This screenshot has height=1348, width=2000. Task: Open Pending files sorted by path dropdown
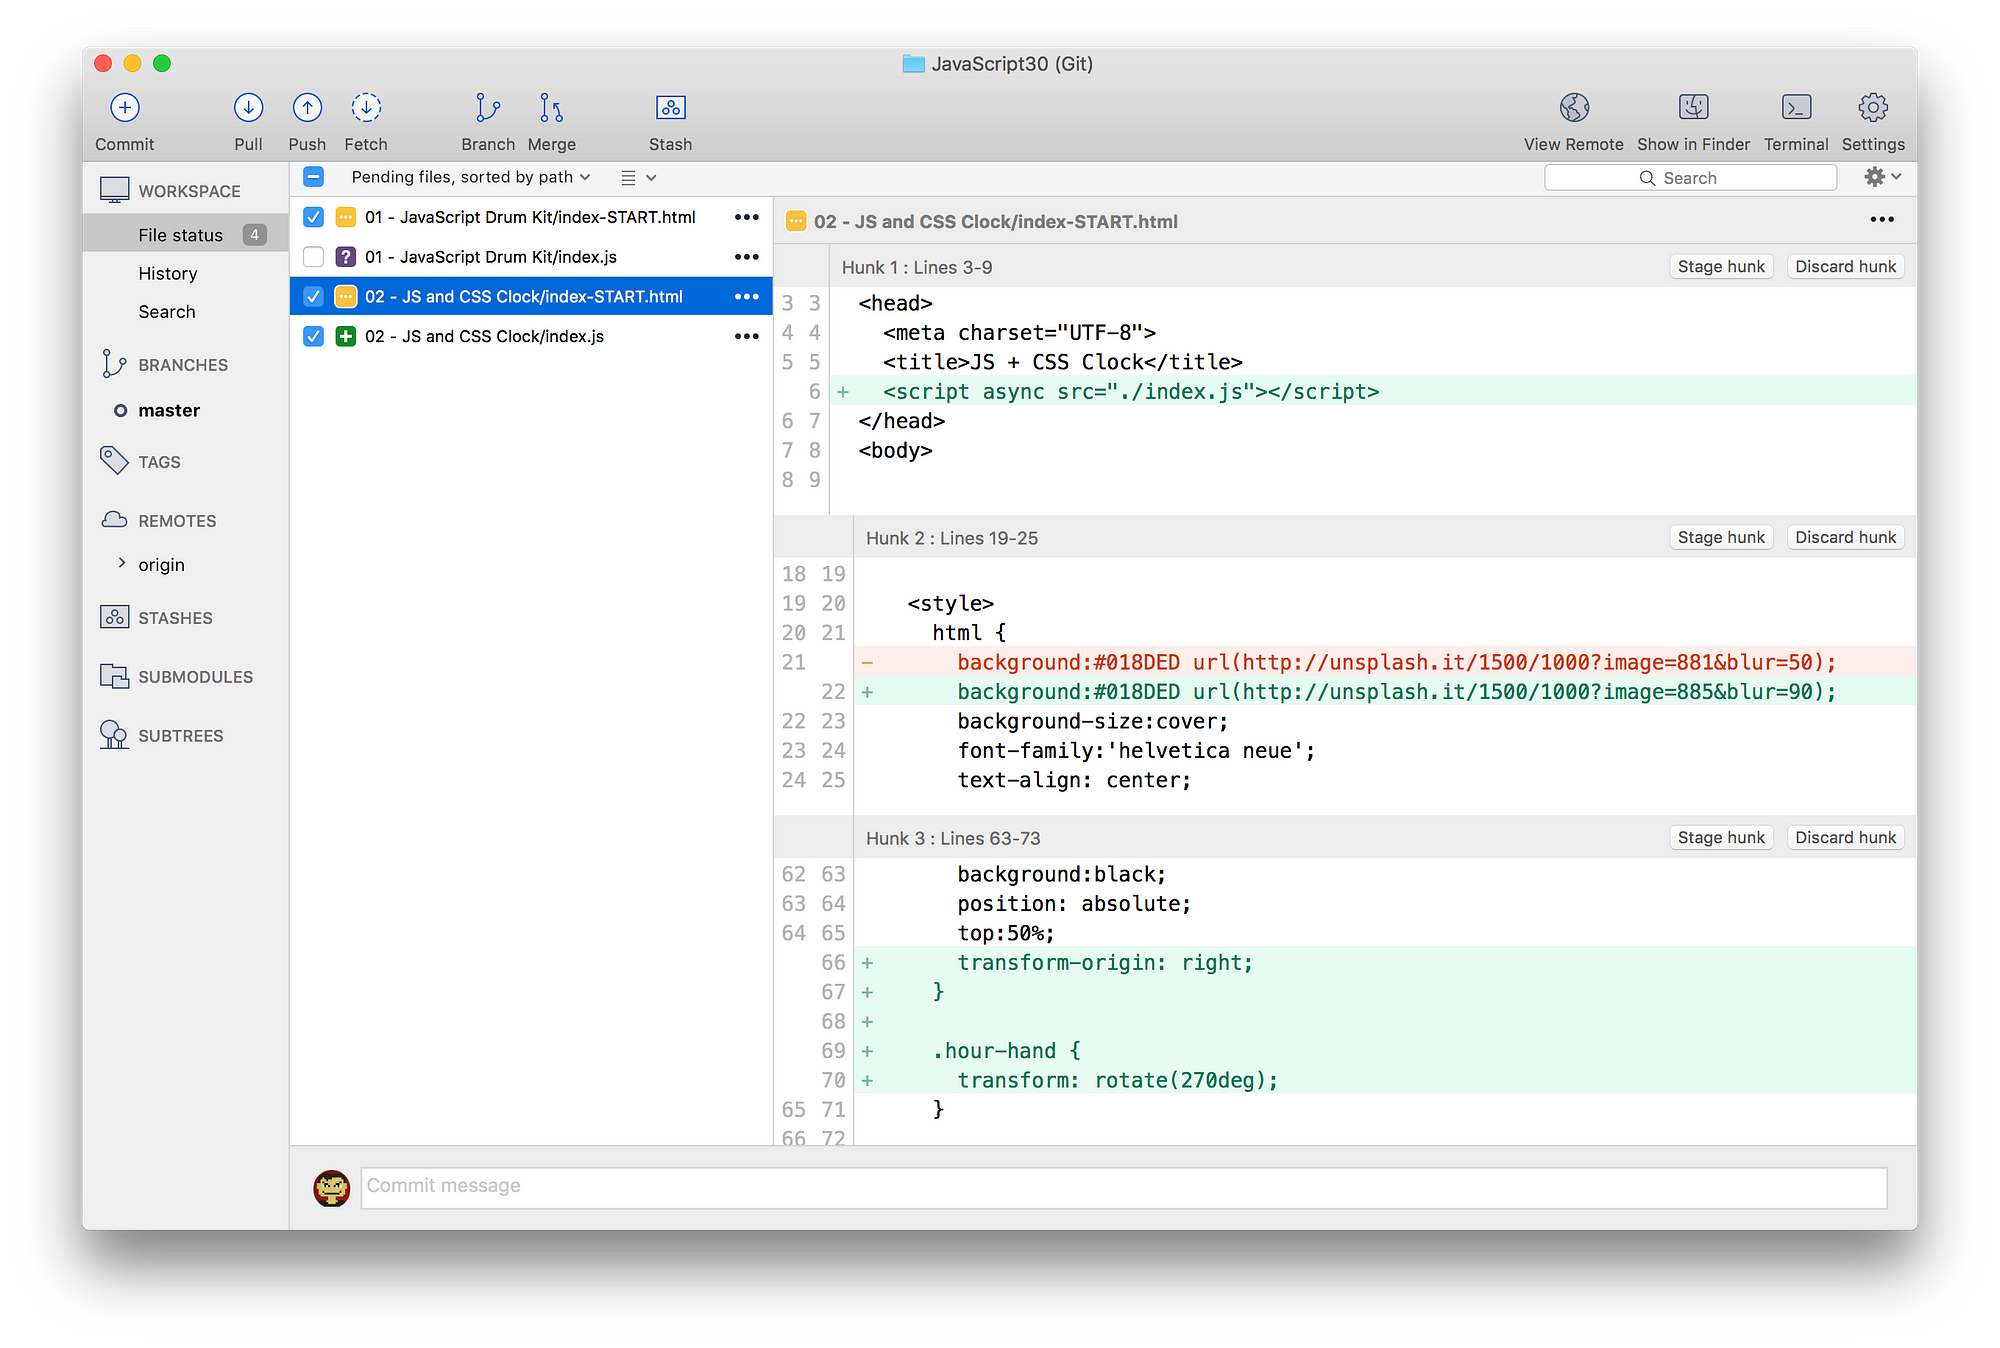pyautogui.click(x=471, y=177)
